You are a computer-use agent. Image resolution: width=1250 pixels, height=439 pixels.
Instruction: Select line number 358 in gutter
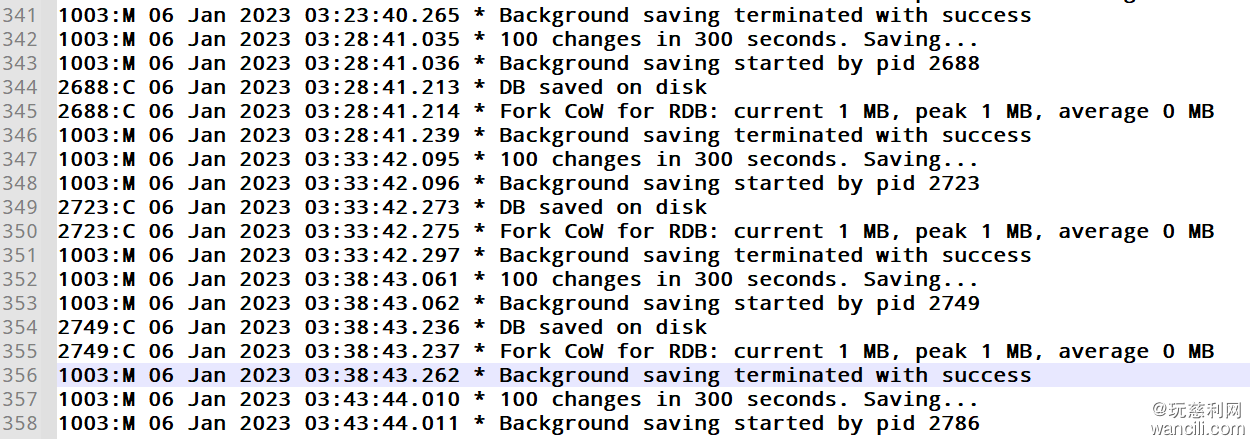click(x=20, y=424)
